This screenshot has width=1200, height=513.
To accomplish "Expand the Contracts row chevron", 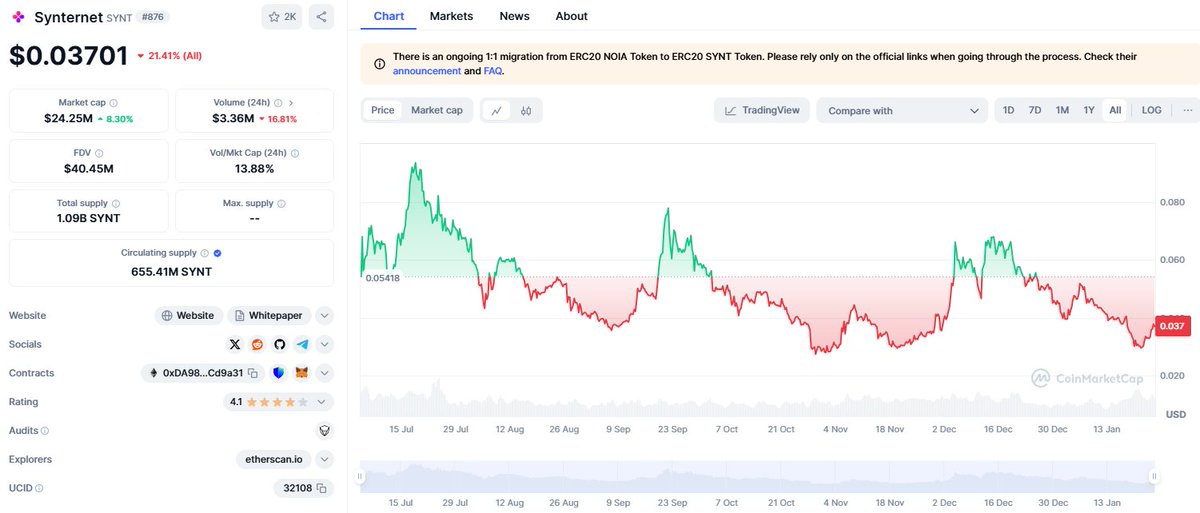I will coord(324,373).
